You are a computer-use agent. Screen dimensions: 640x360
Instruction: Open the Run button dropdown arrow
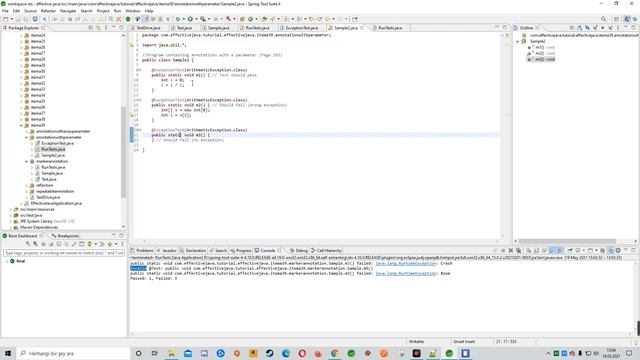(196, 19)
